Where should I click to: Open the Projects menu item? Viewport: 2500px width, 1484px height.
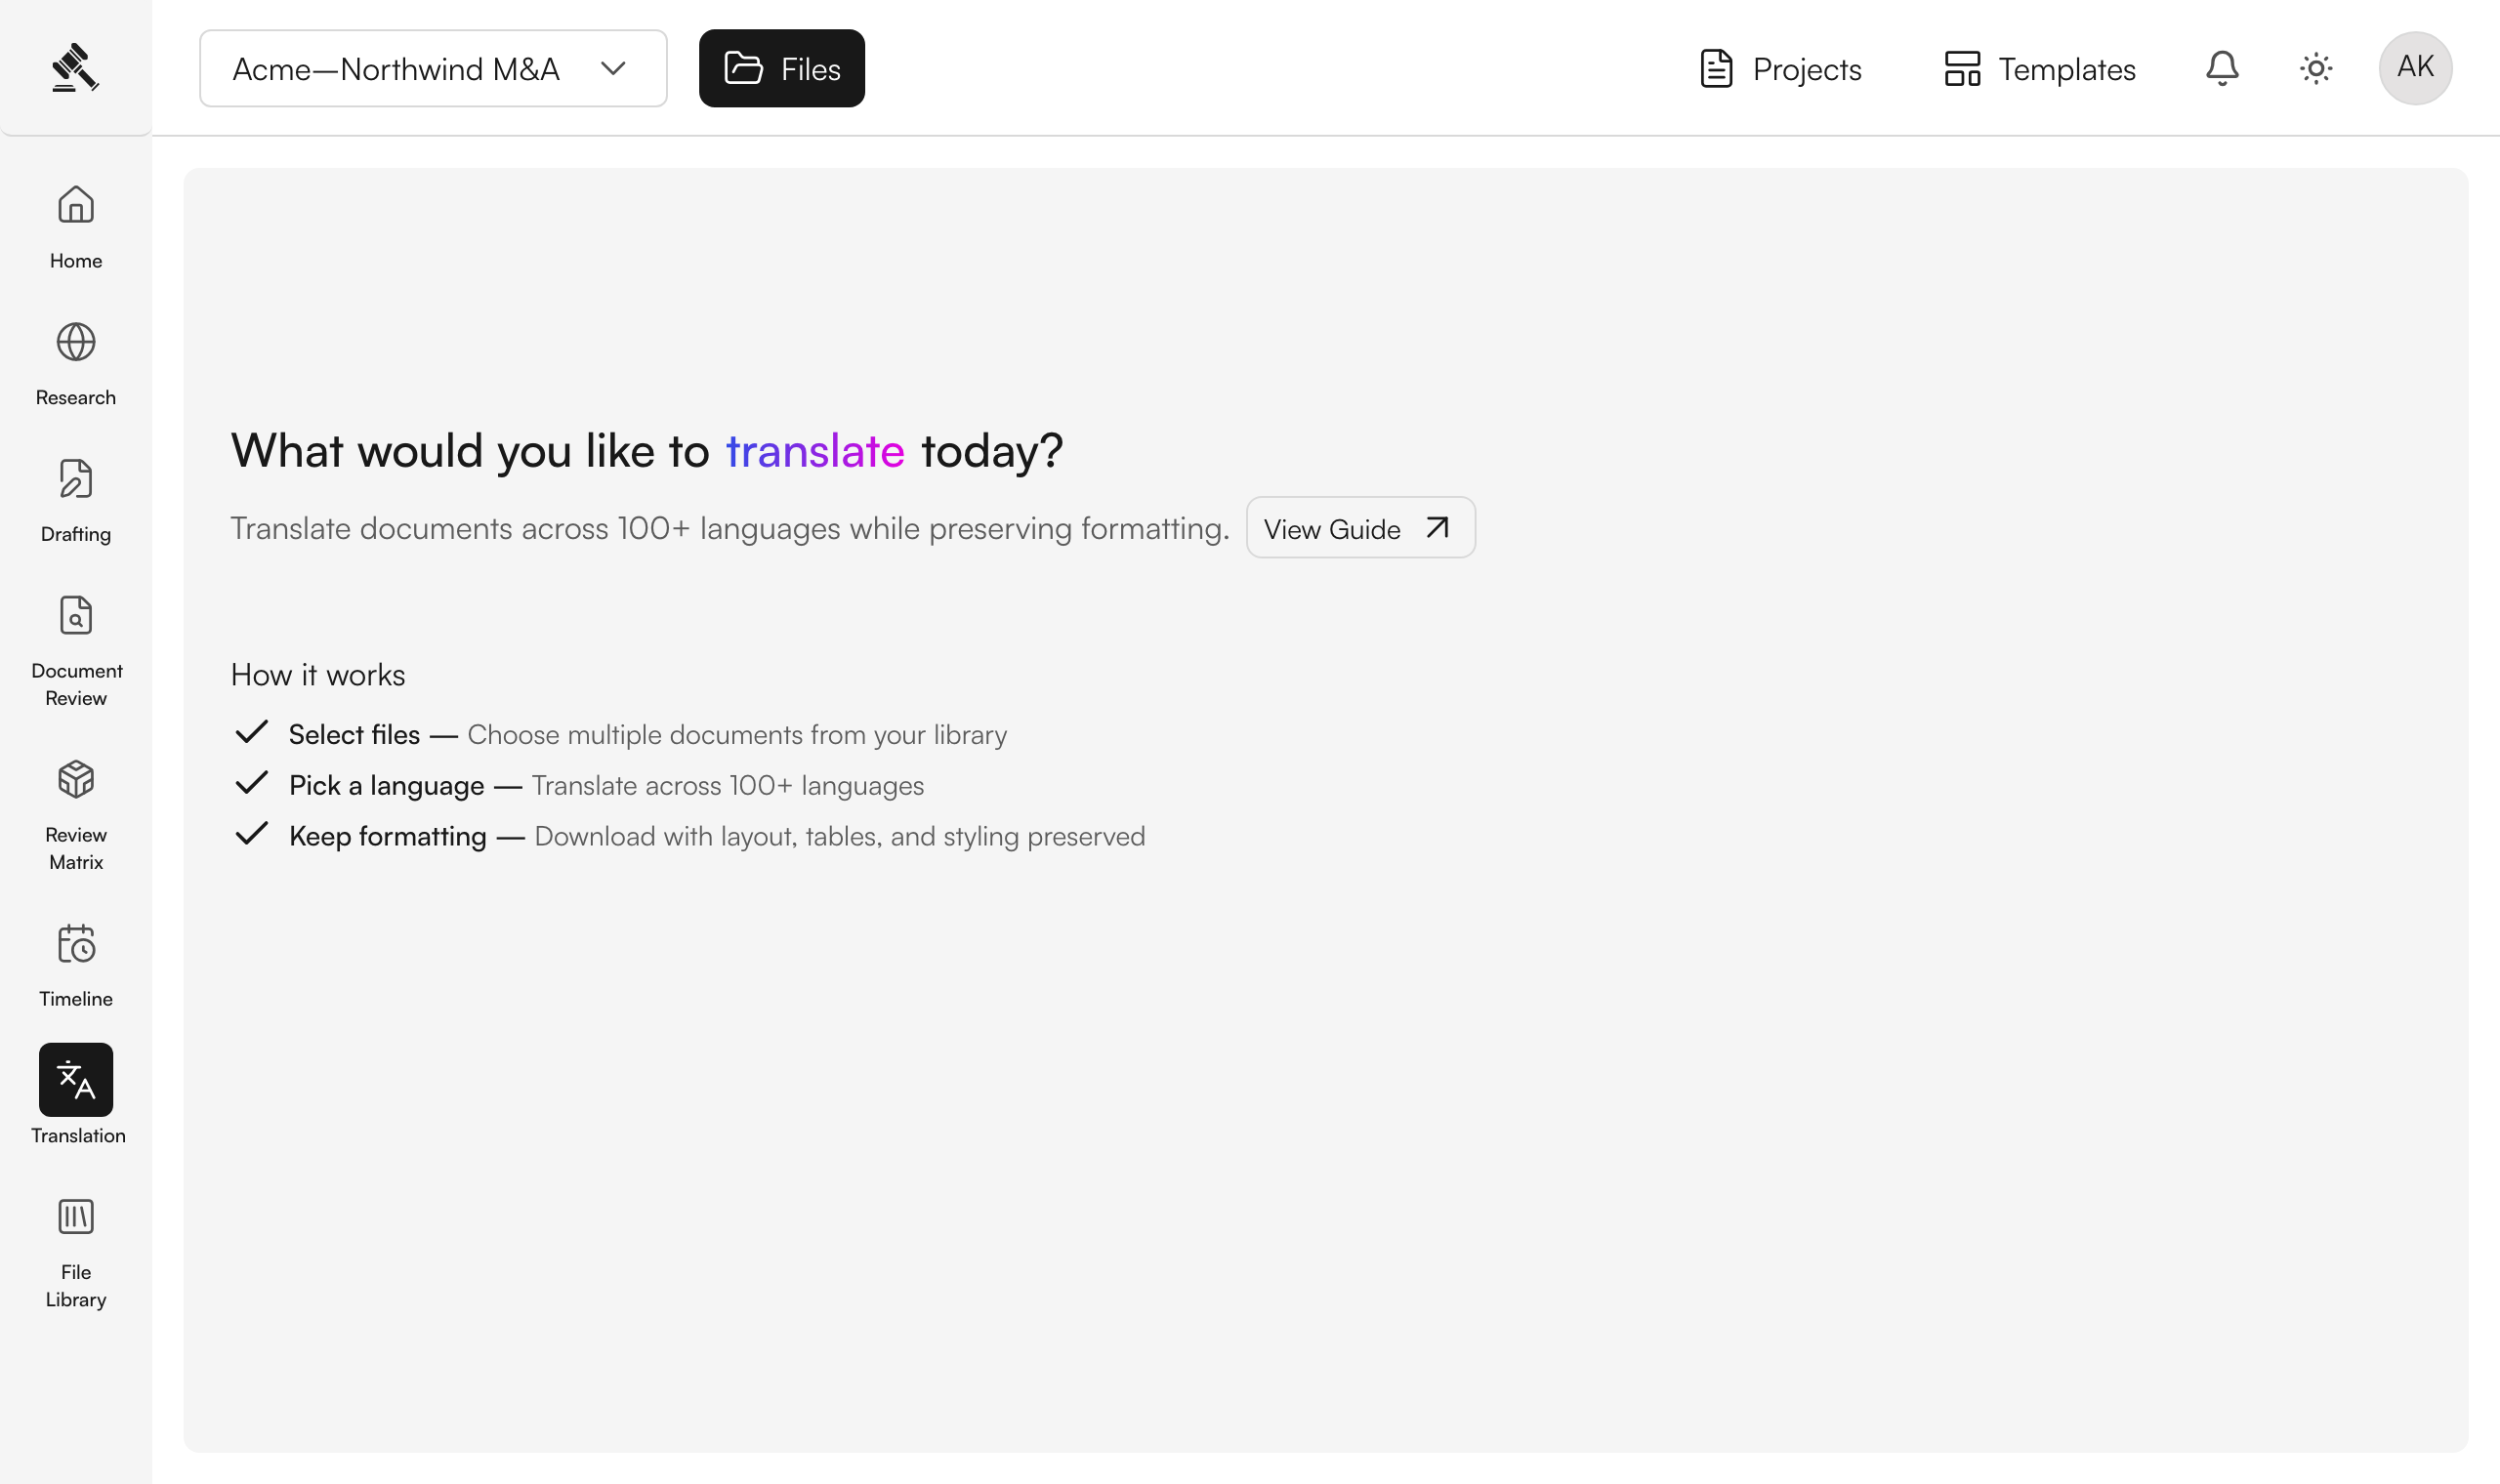[1780, 68]
